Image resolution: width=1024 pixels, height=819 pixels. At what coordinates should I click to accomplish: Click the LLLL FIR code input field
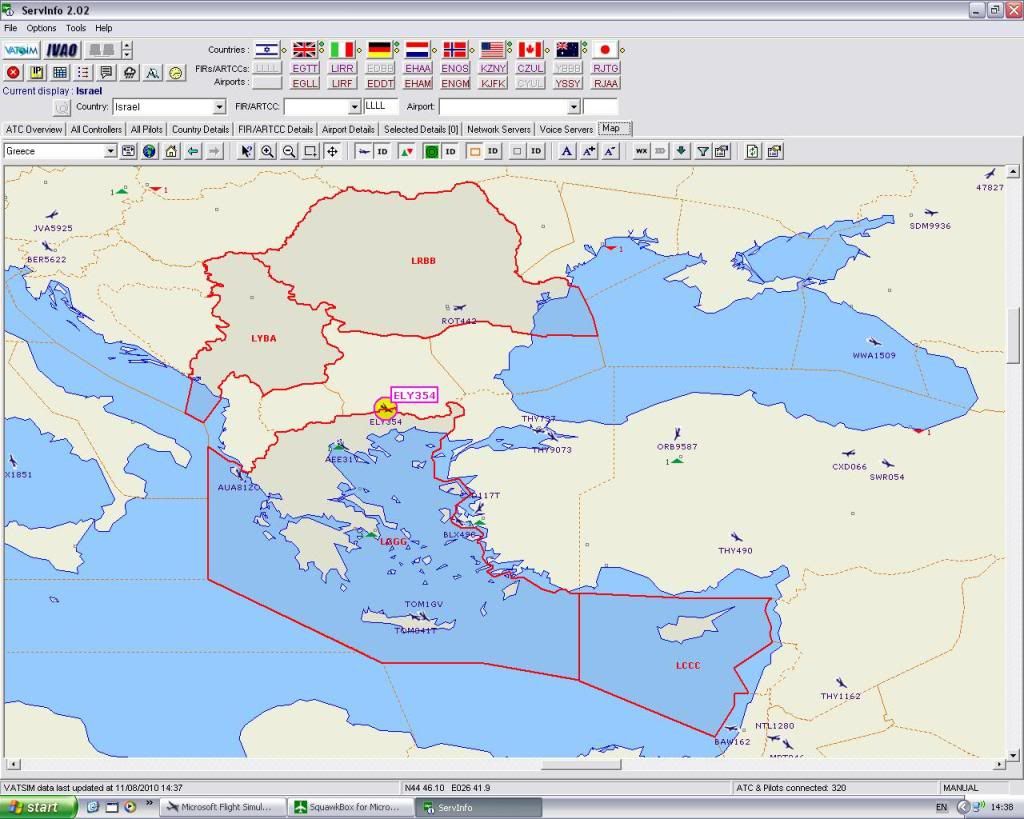tap(380, 106)
